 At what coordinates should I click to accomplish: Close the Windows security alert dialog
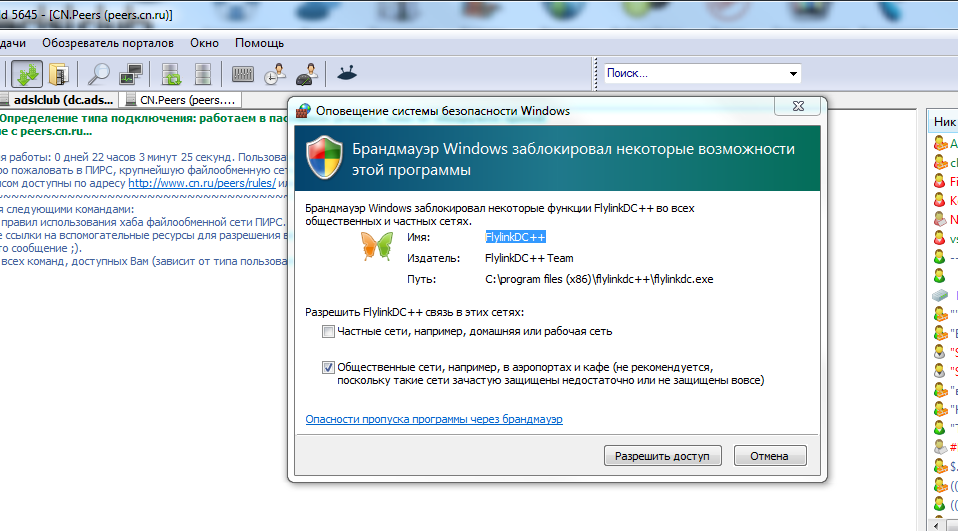[798, 106]
